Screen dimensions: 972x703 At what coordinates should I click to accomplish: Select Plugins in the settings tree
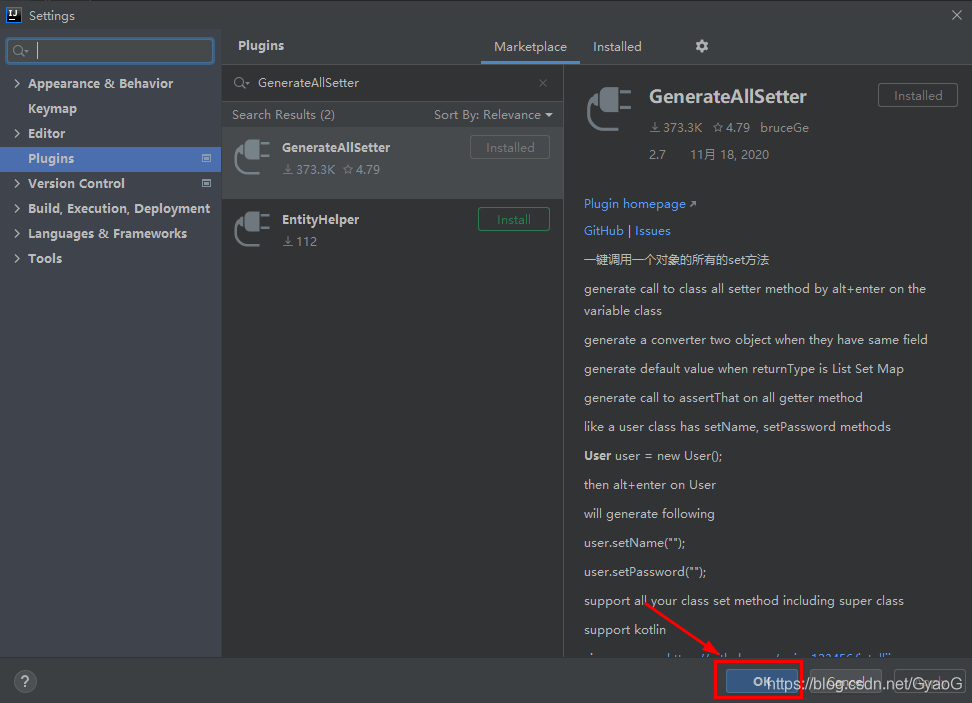pyautogui.click(x=110, y=159)
